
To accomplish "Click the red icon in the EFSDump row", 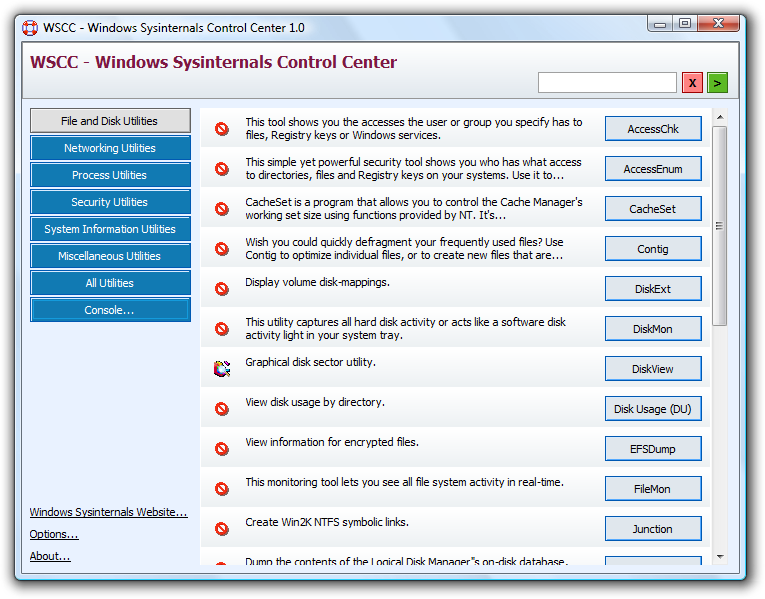I will (x=222, y=449).
